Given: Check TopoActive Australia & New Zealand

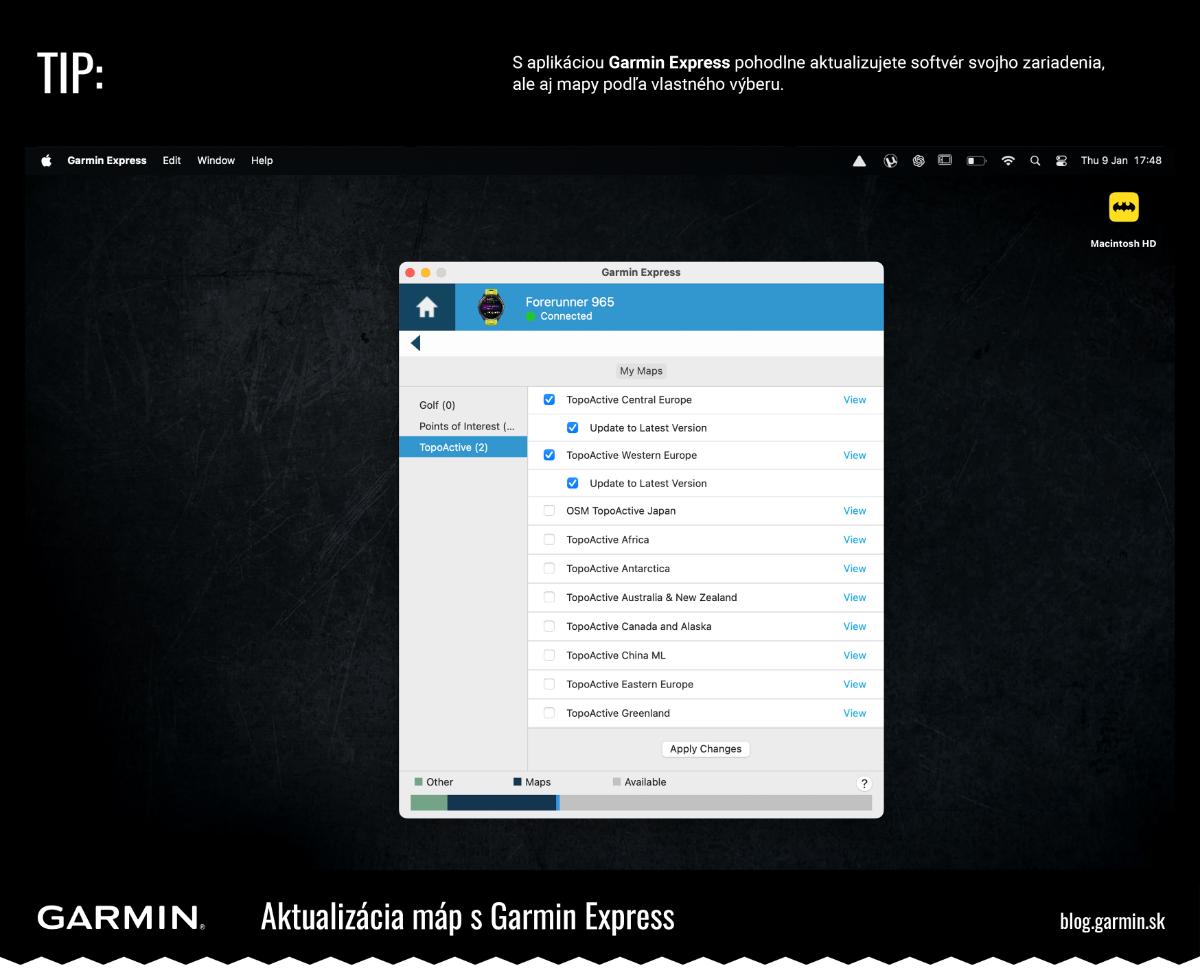Looking at the screenshot, I should click(549, 598).
